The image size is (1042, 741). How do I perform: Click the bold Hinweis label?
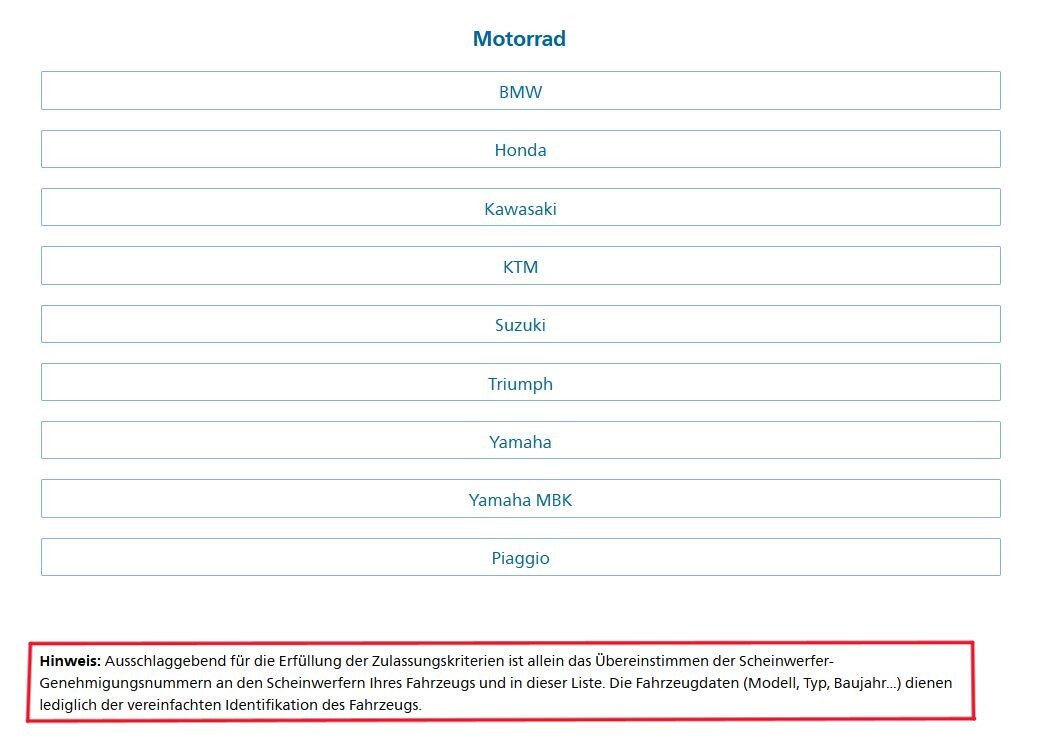click(70, 661)
